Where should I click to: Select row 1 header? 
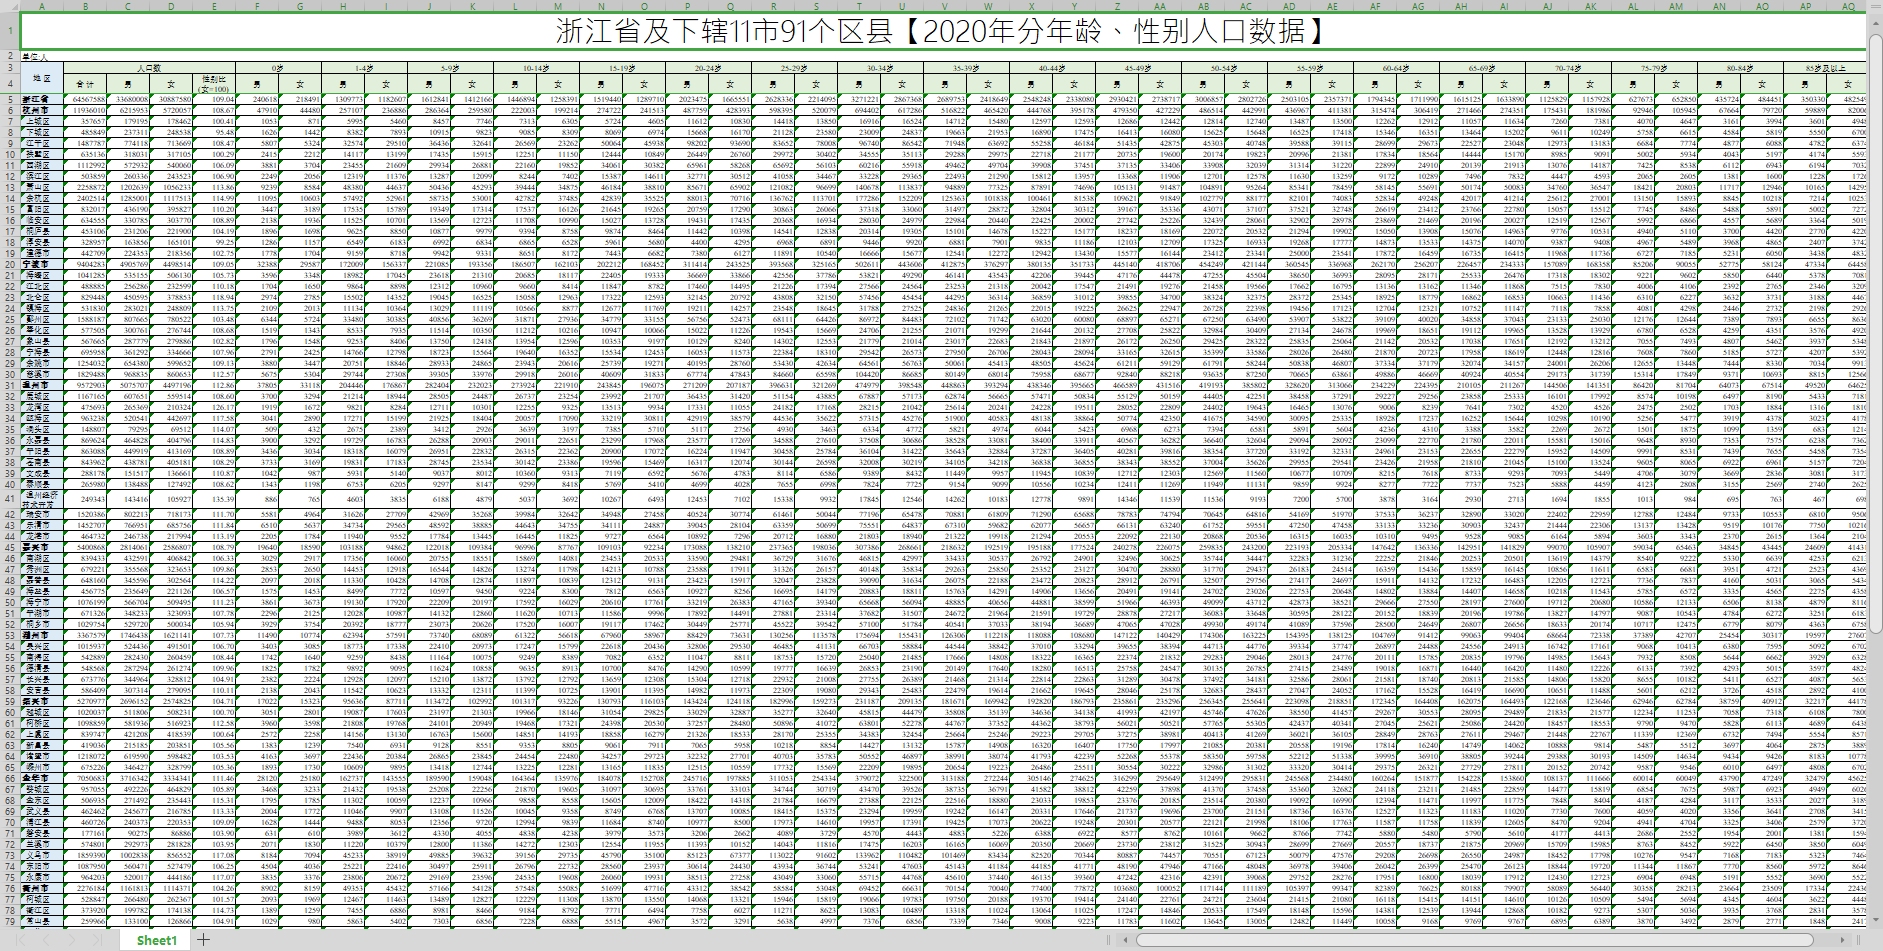point(9,31)
